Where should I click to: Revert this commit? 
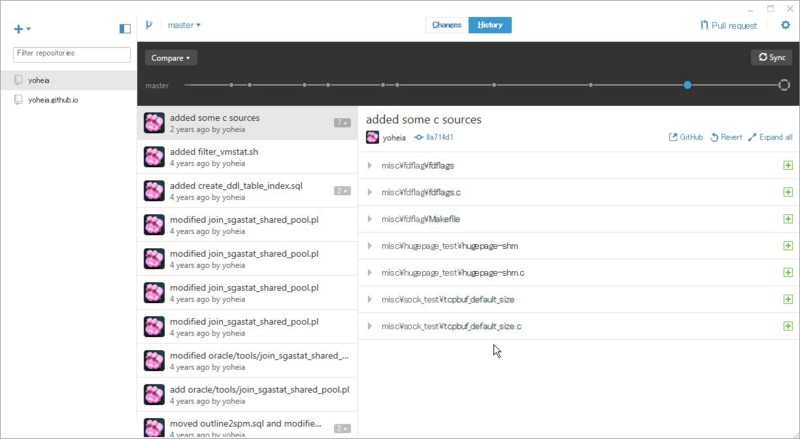pos(726,137)
